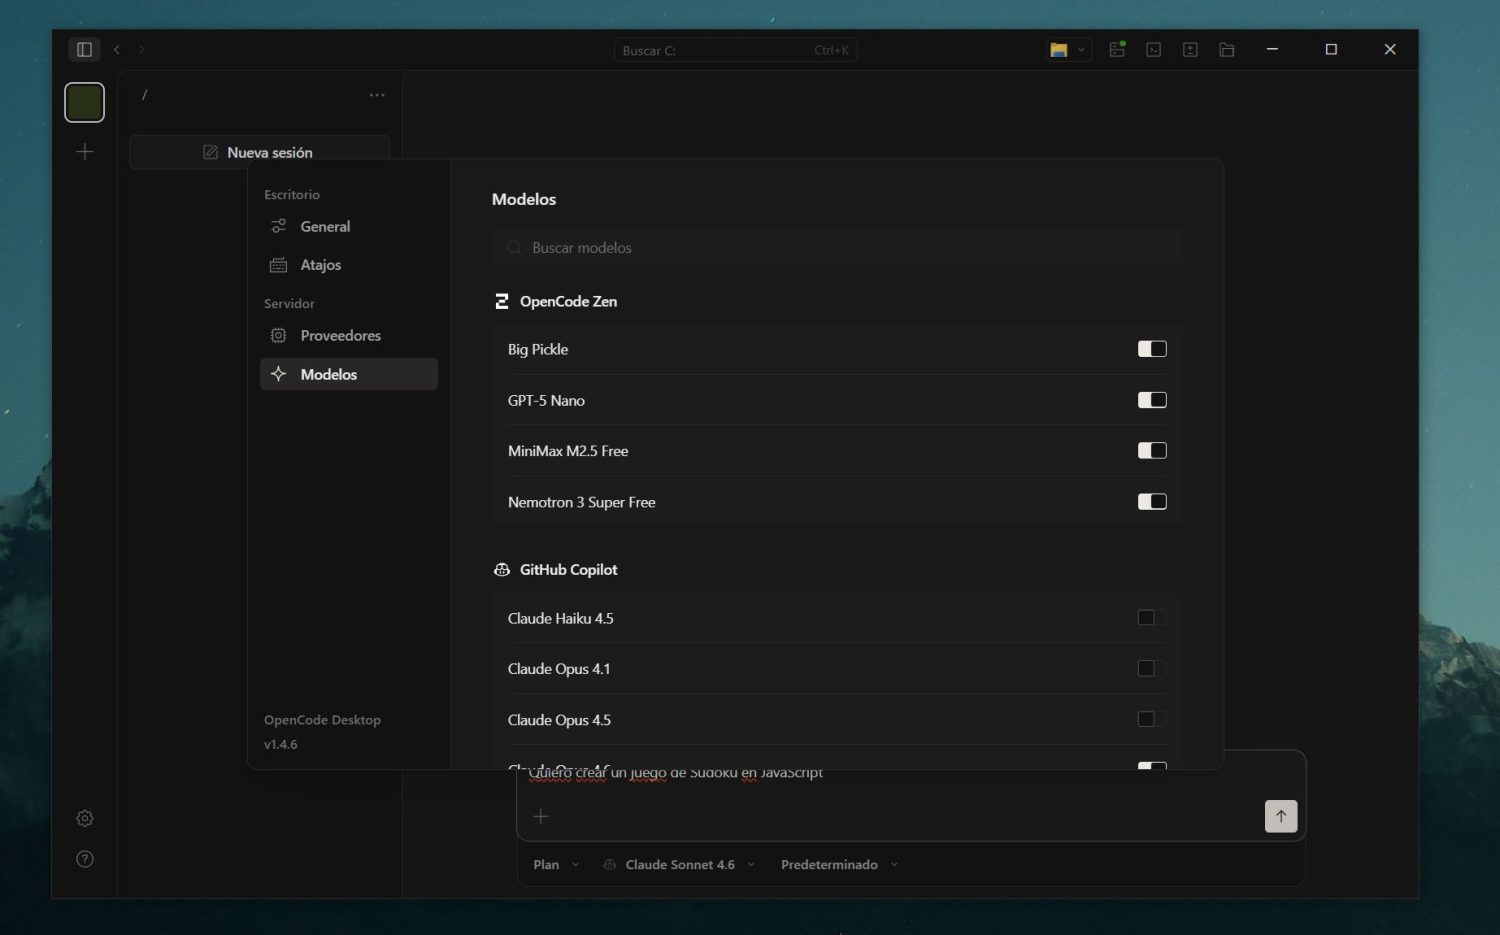Click the import box icon in the title bar
The height and width of the screenshot is (935, 1500).
click(x=1190, y=49)
